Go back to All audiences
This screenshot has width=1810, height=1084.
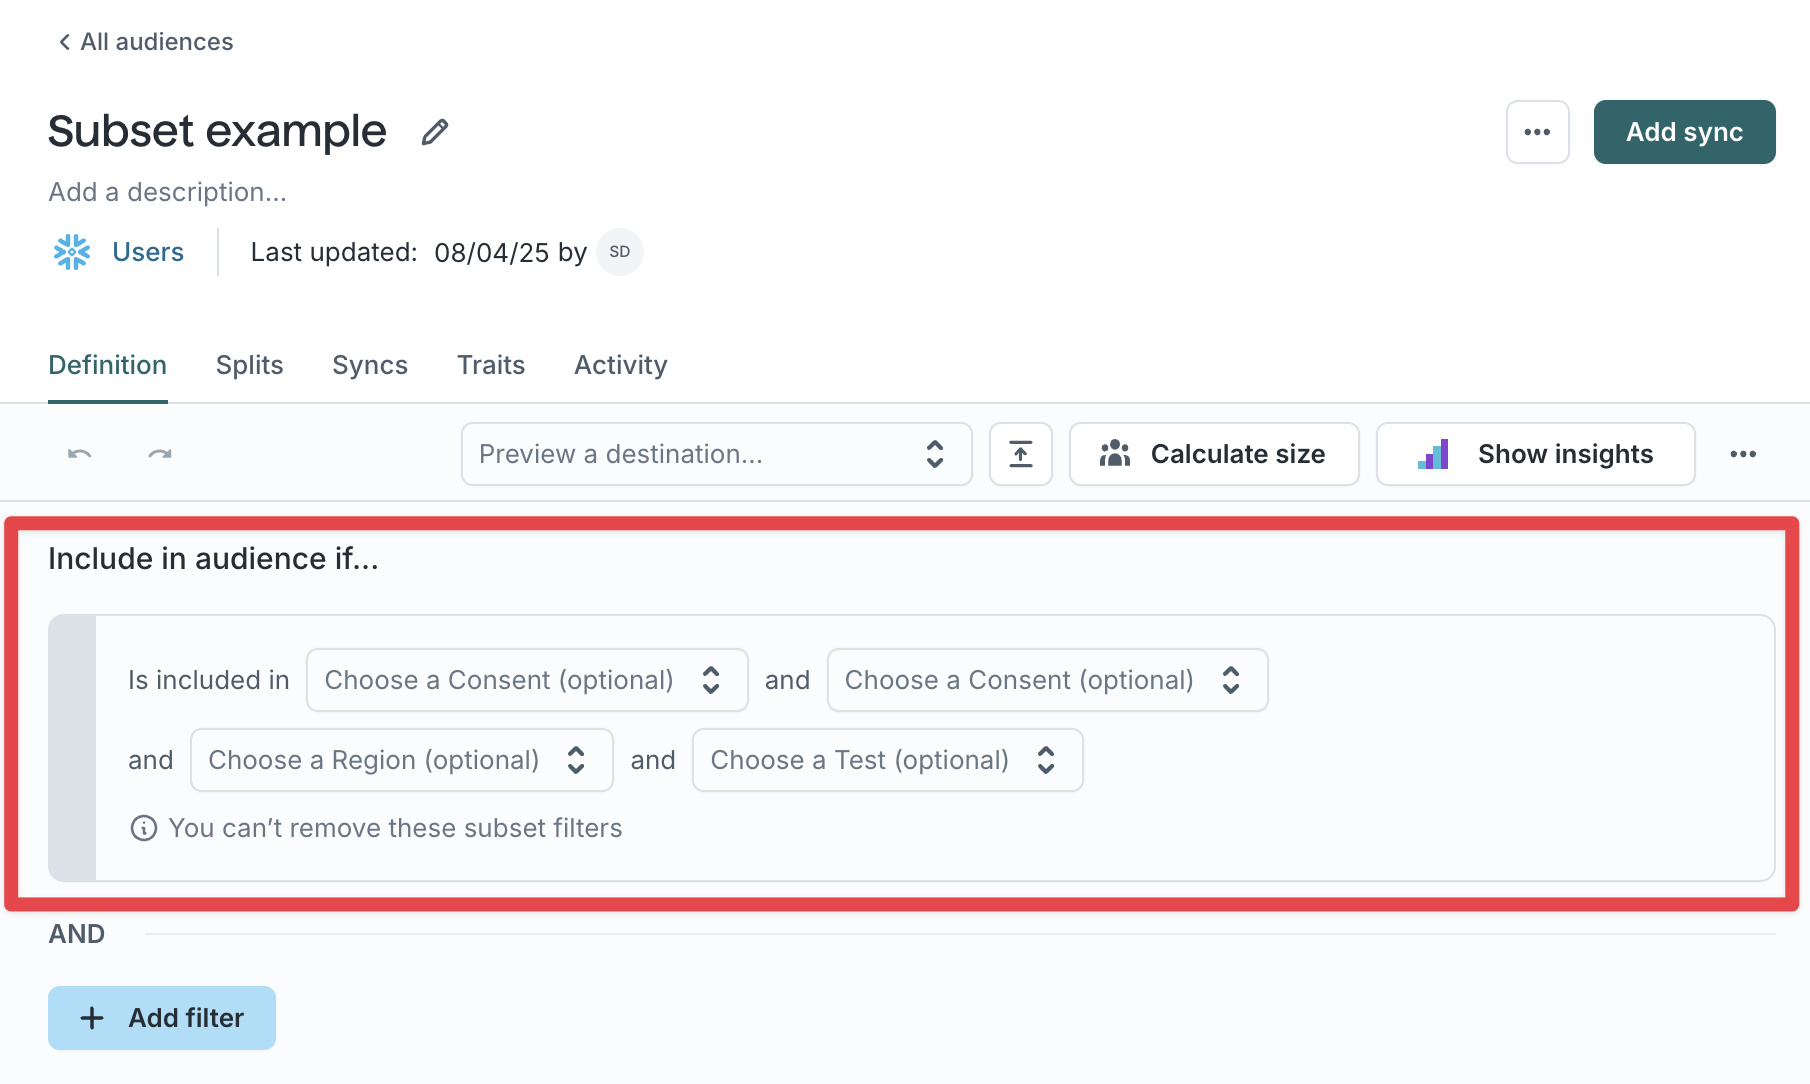[146, 42]
